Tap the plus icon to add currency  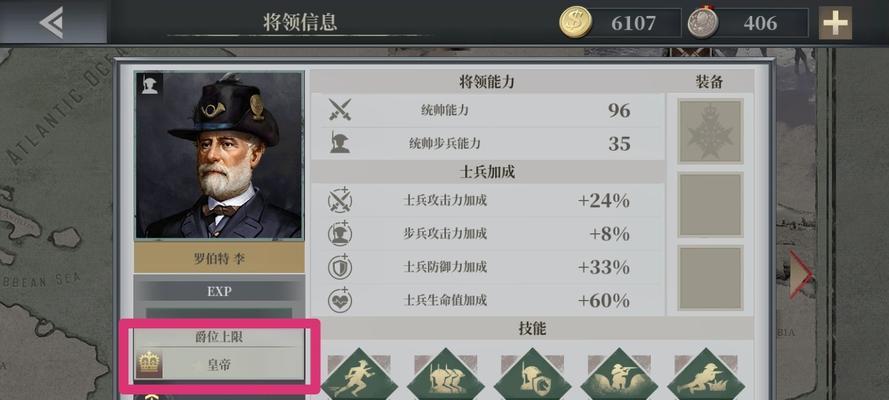[835, 23]
